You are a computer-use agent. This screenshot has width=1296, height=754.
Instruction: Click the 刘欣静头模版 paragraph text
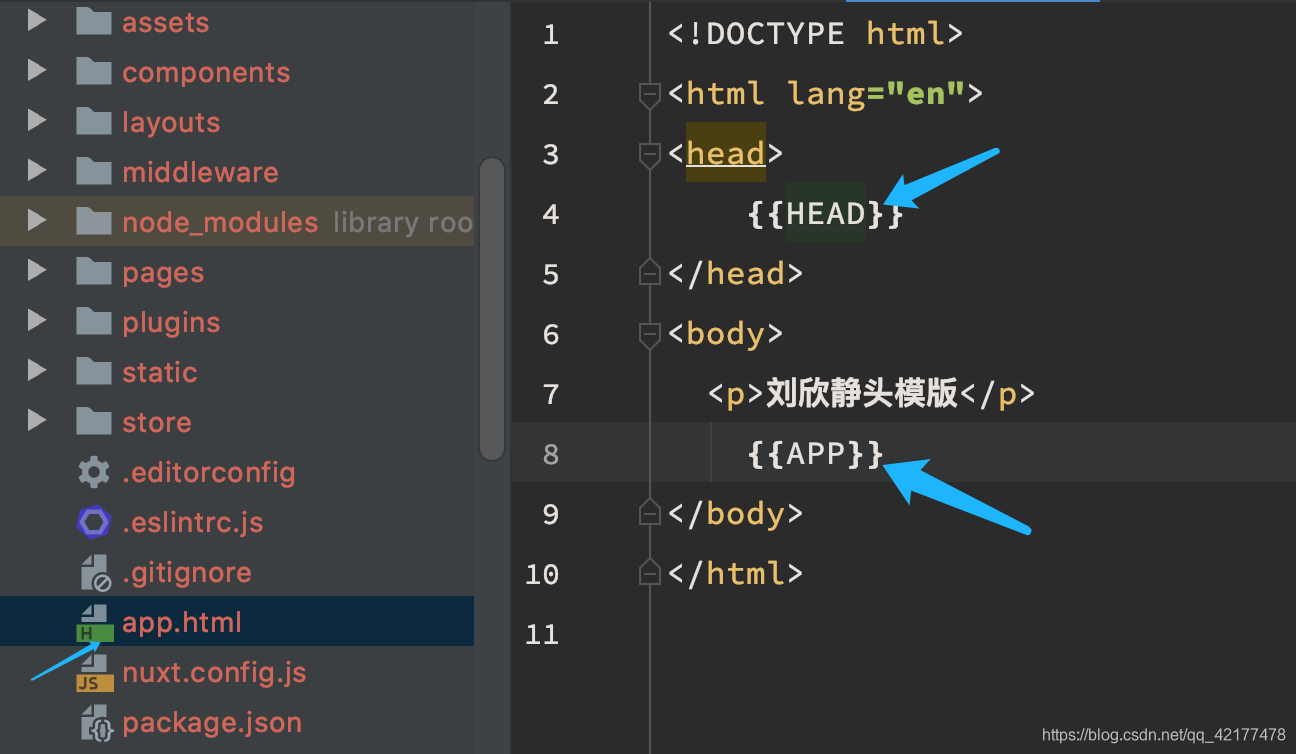tap(863, 394)
